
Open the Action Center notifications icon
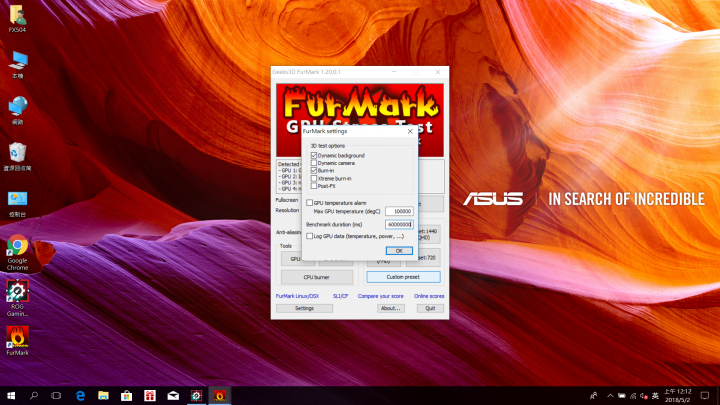point(705,395)
